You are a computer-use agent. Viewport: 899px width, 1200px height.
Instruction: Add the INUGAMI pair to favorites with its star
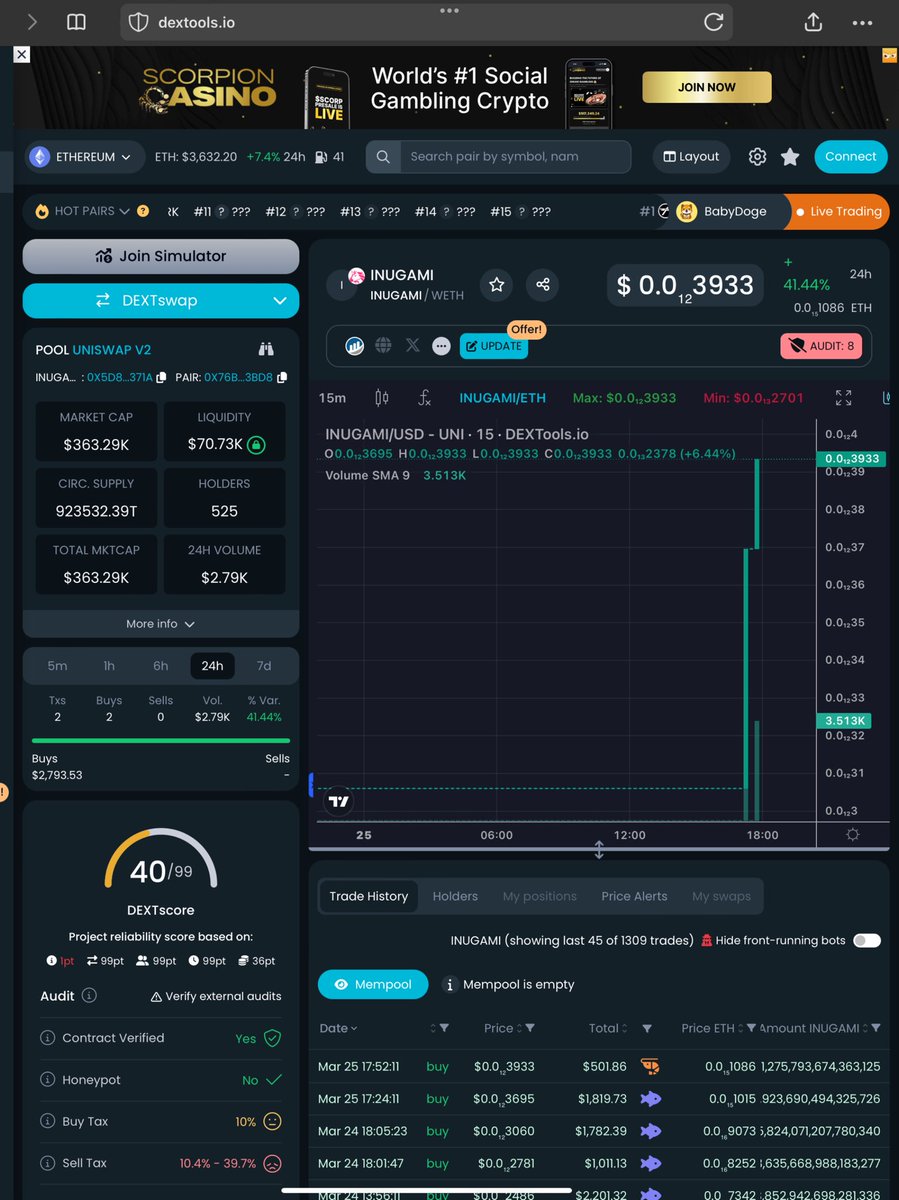(497, 285)
